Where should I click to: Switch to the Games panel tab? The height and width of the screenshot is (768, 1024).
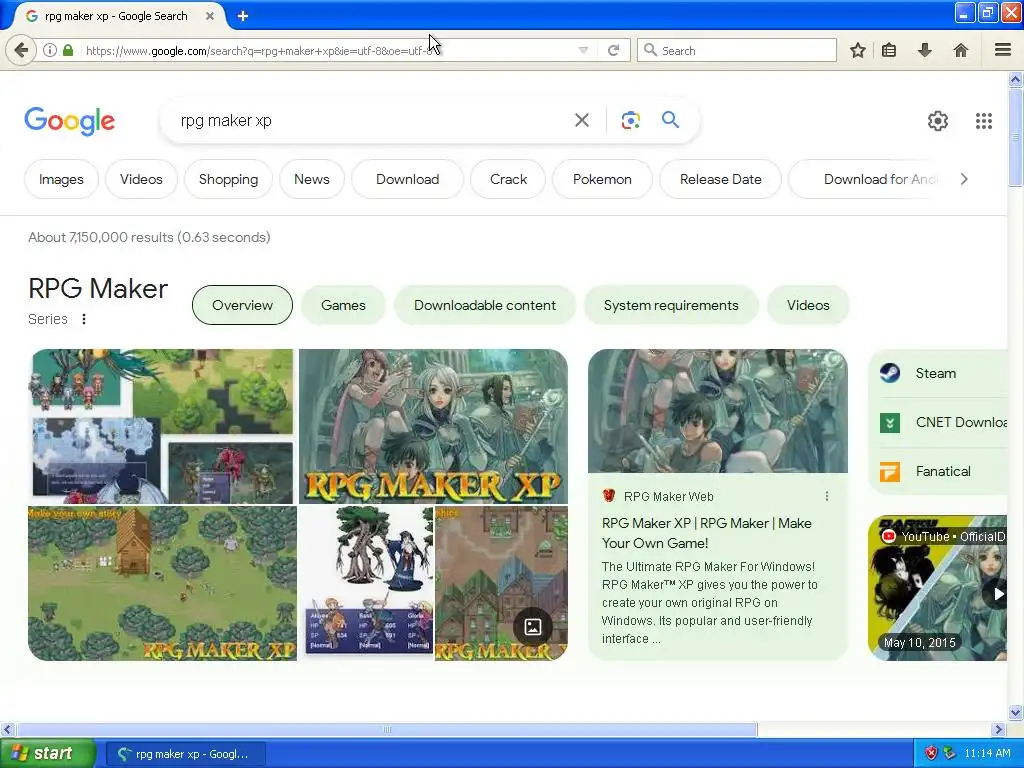point(343,305)
